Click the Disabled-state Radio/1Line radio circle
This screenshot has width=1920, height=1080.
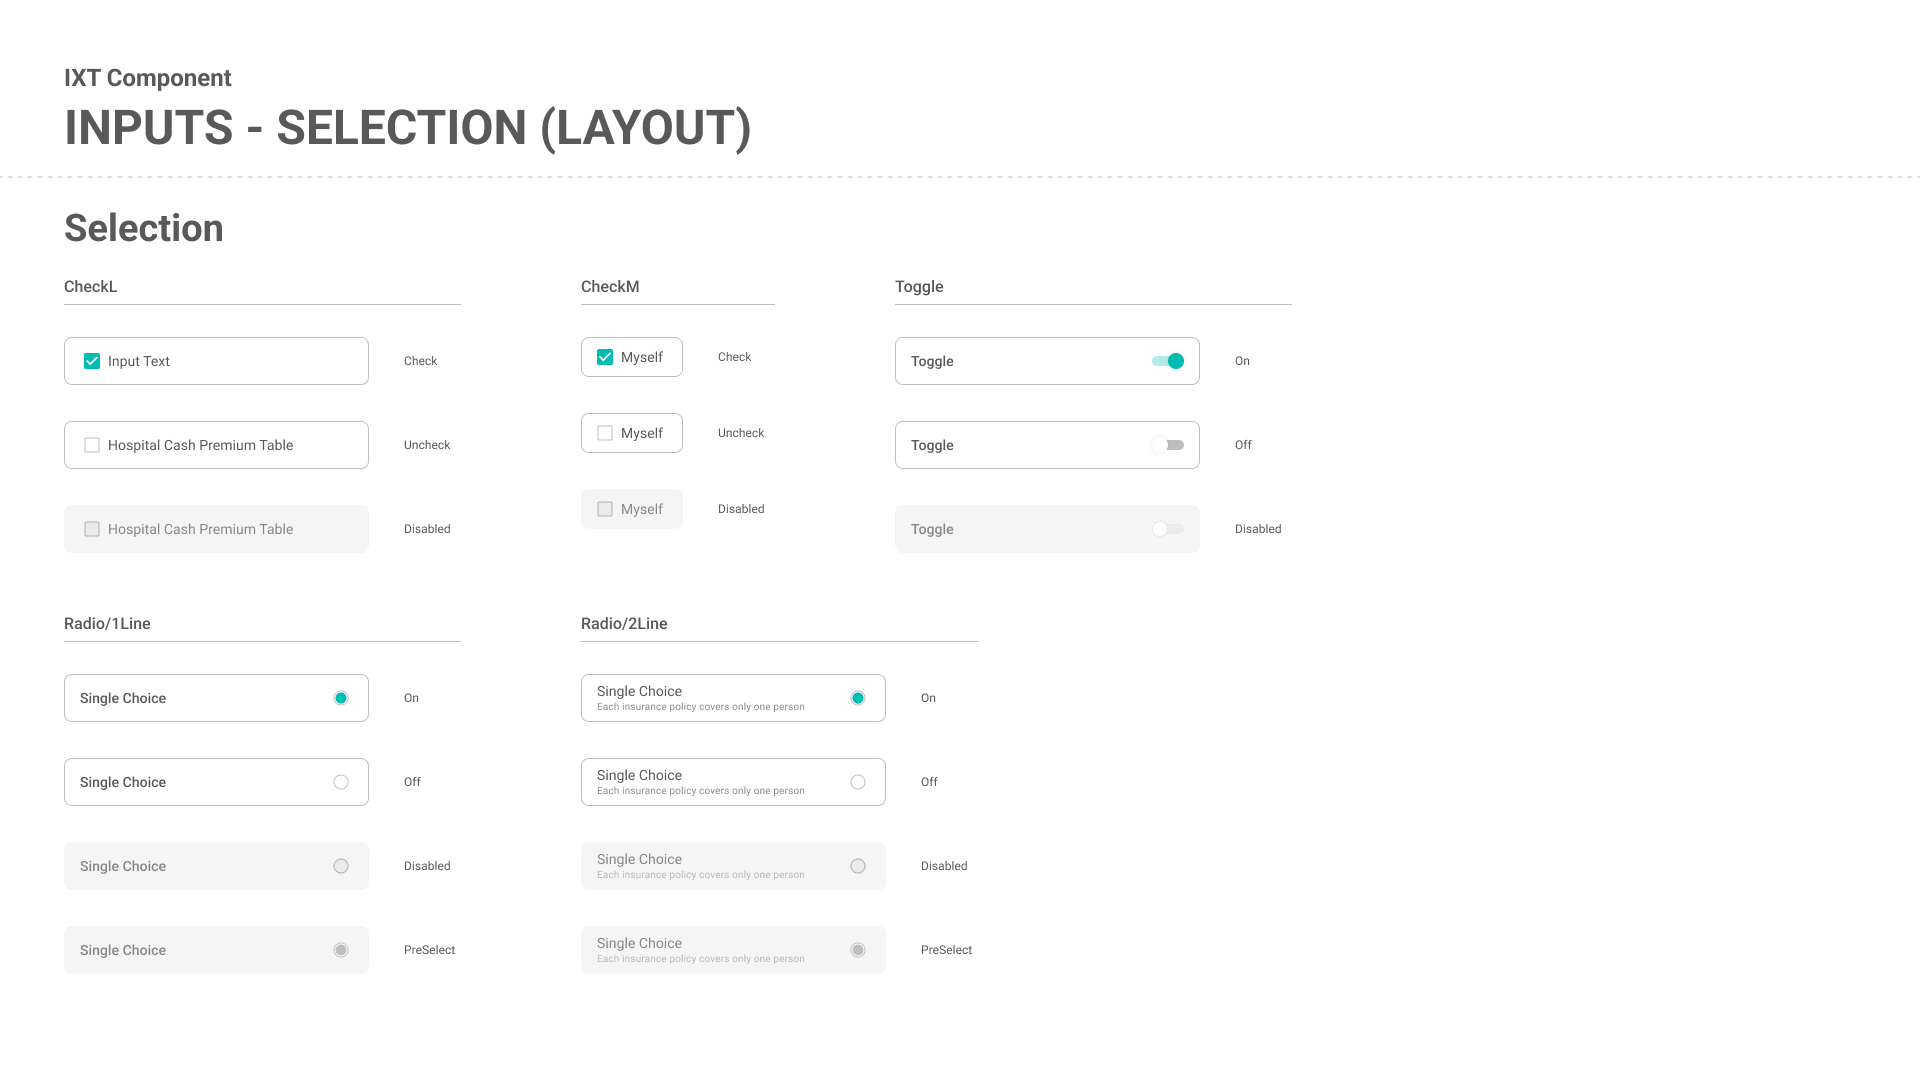pyautogui.click(x=341, y=866)
